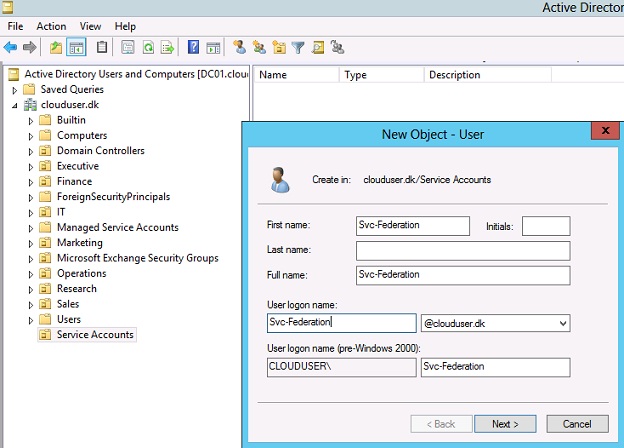This screenshot has height=448, width=624.
Task: Expand the Users container arrow
Action: tap(31, 320)
